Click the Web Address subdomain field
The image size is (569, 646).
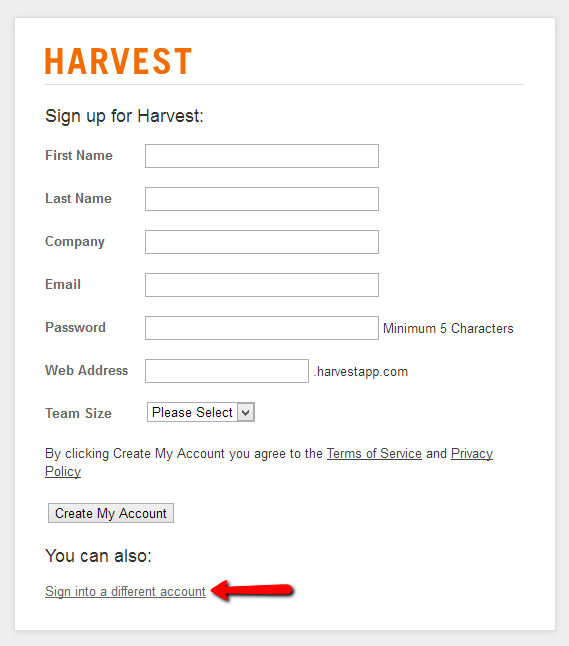click(x=227, y=371)
